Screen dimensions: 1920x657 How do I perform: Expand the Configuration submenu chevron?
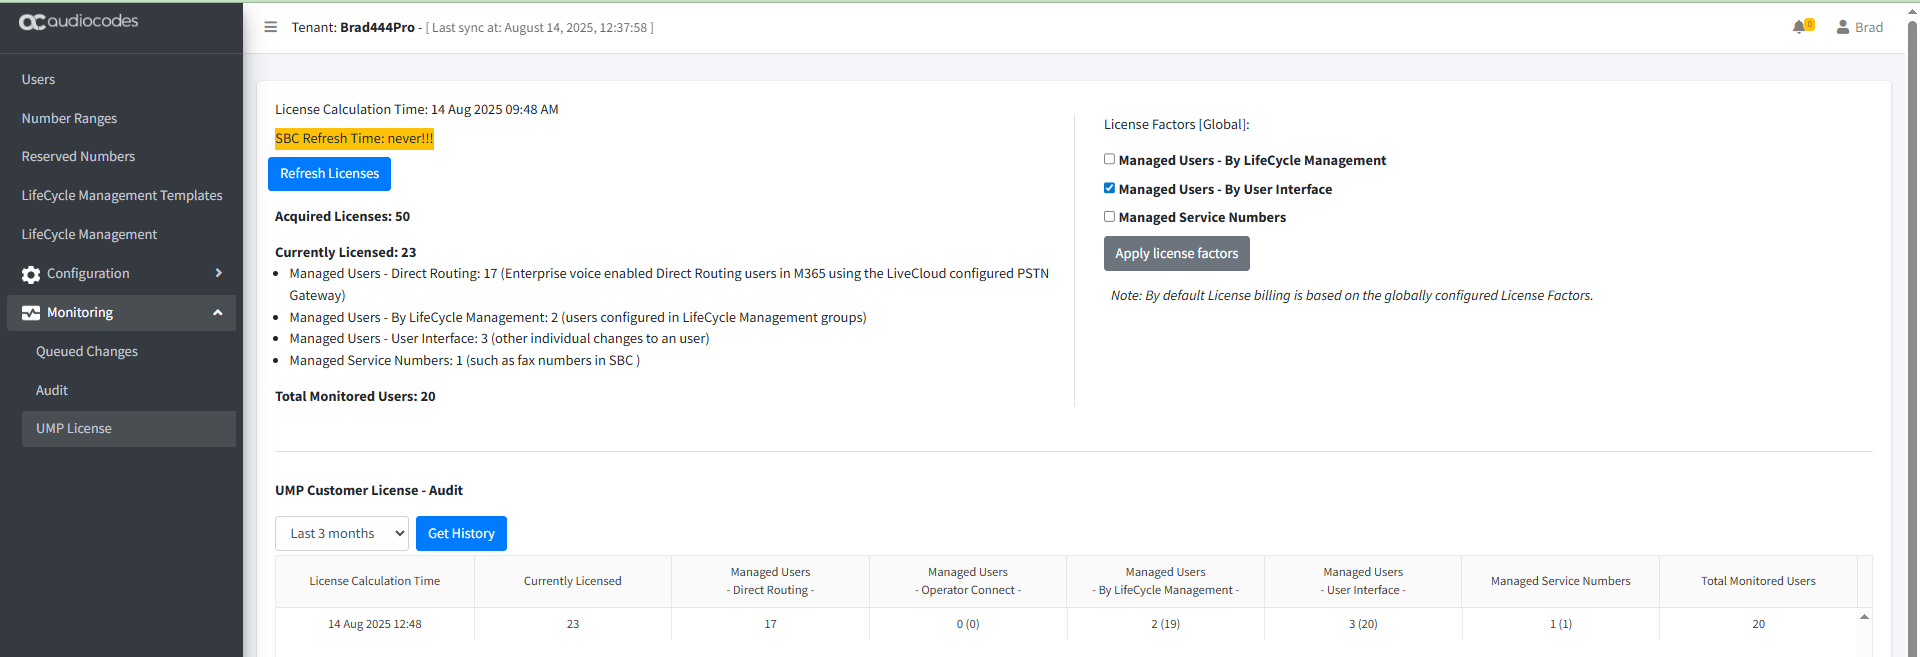click(x=218, y=273)
